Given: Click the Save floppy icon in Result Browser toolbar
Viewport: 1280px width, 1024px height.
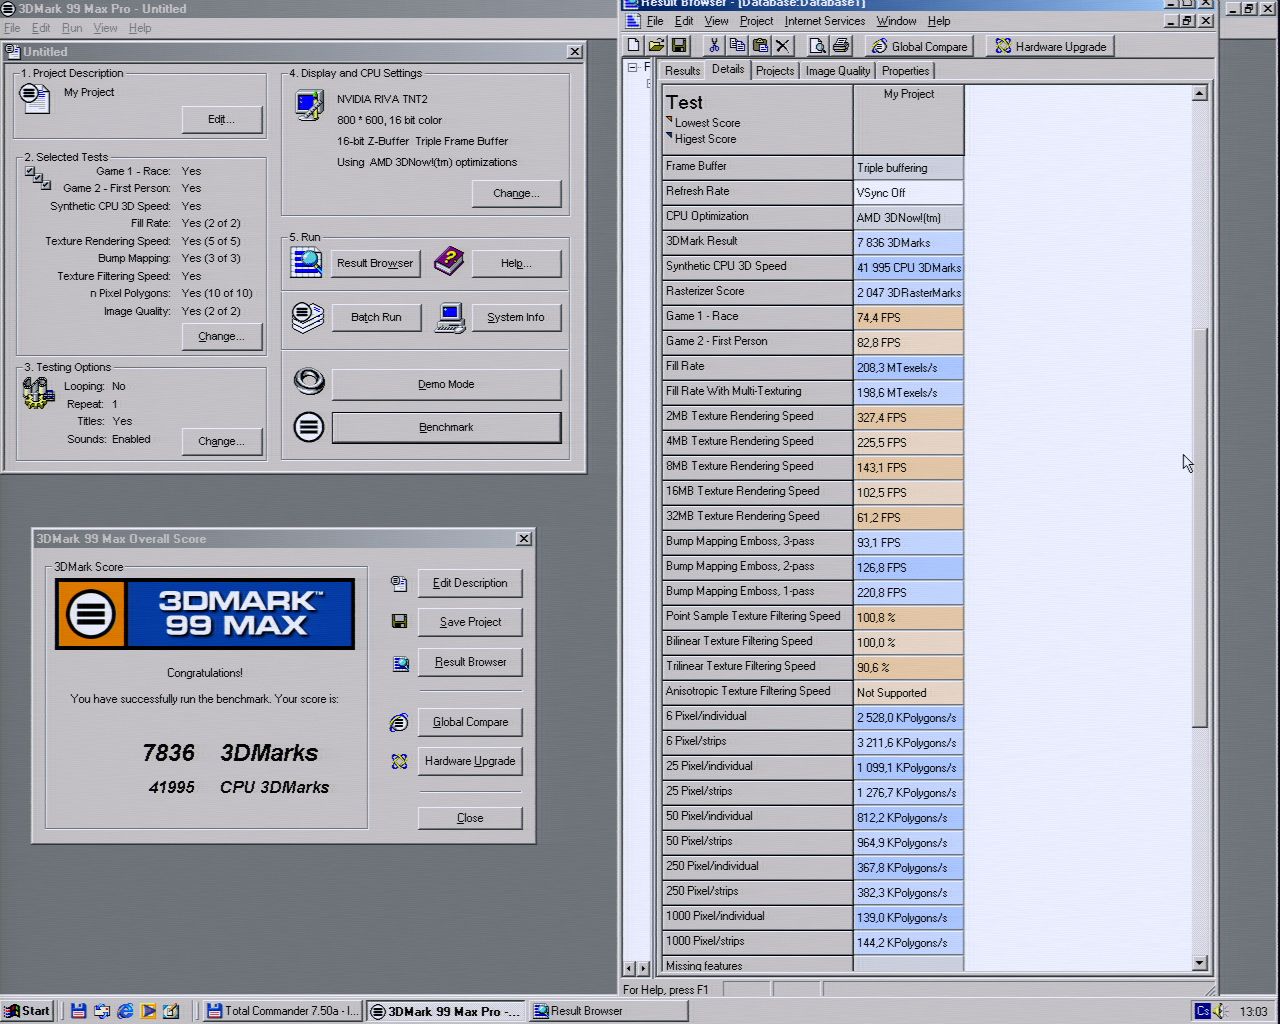Looking at the screenshot, I should click(679, 46).
